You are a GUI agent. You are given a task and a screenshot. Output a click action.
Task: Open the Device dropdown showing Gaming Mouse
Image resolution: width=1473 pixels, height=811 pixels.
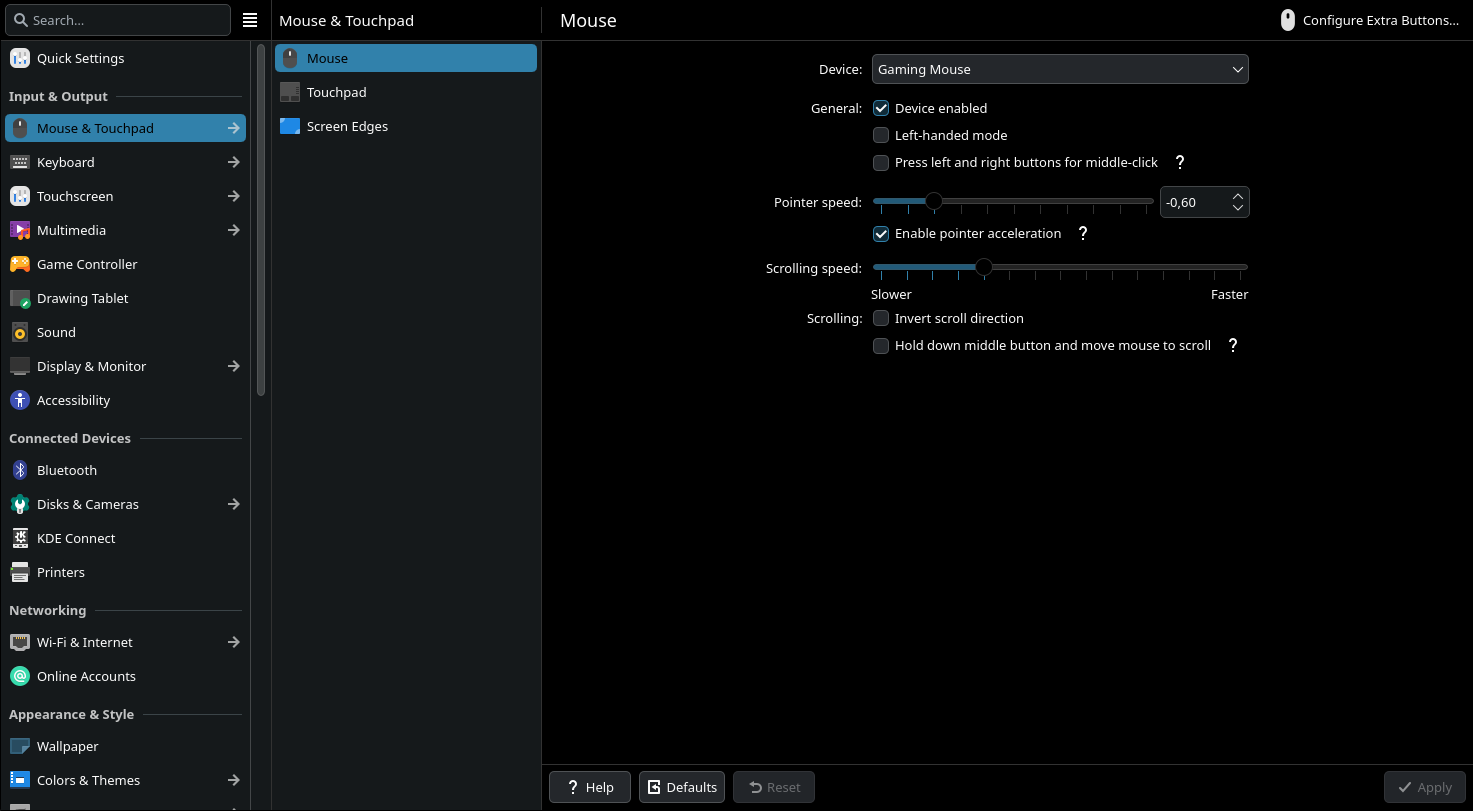point(1060,69)
